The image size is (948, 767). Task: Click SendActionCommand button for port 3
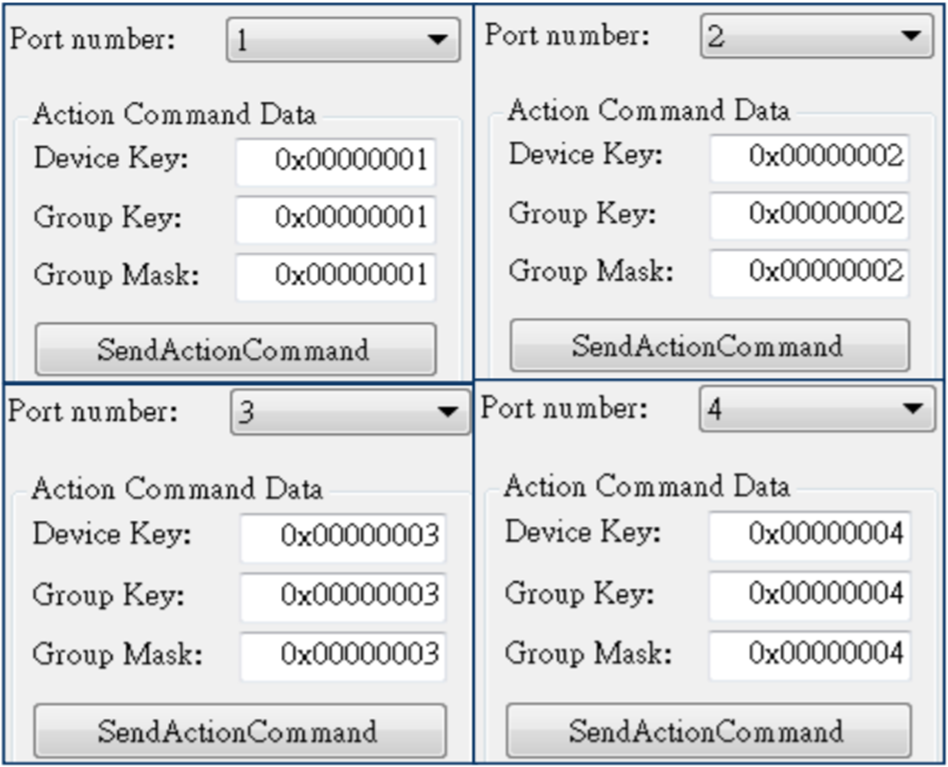click(x=239, y=731)
